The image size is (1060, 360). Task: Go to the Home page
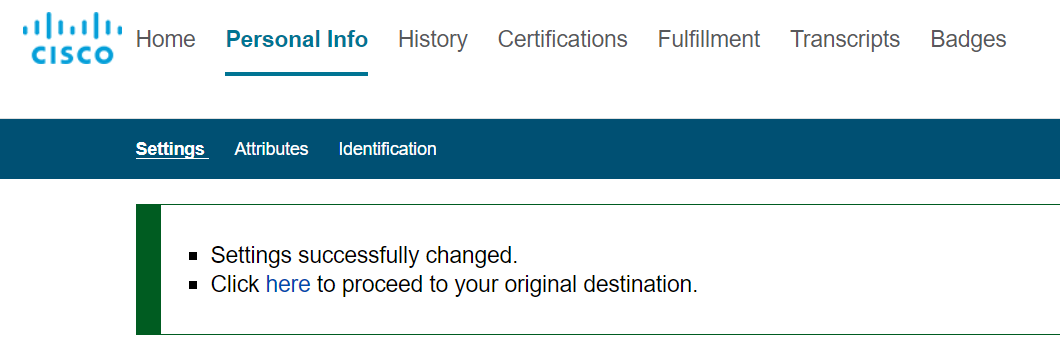(x=166, y=39)
